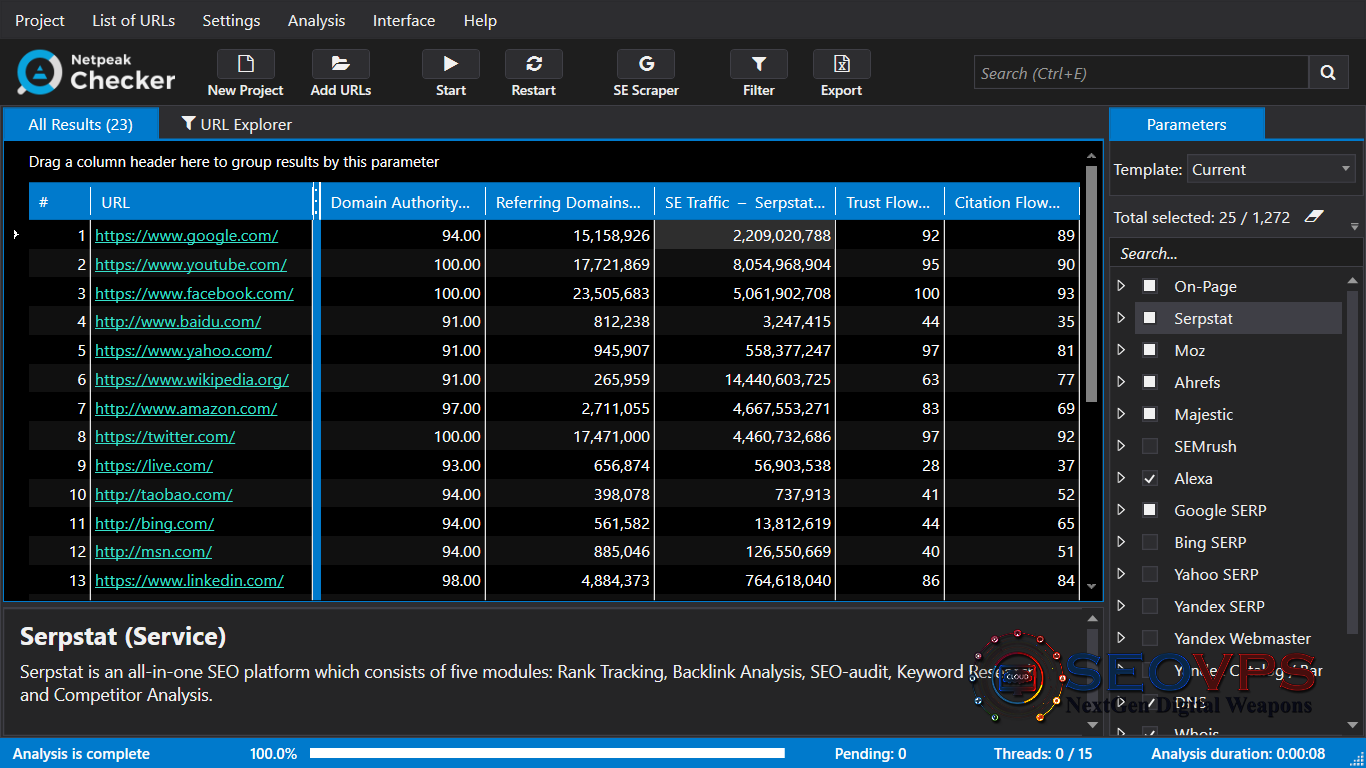Toggle the Moz checkbox
Image resolution: width=1366 pixels, height=768 pixels.
pyautogui.click(x=1150, y=350)
